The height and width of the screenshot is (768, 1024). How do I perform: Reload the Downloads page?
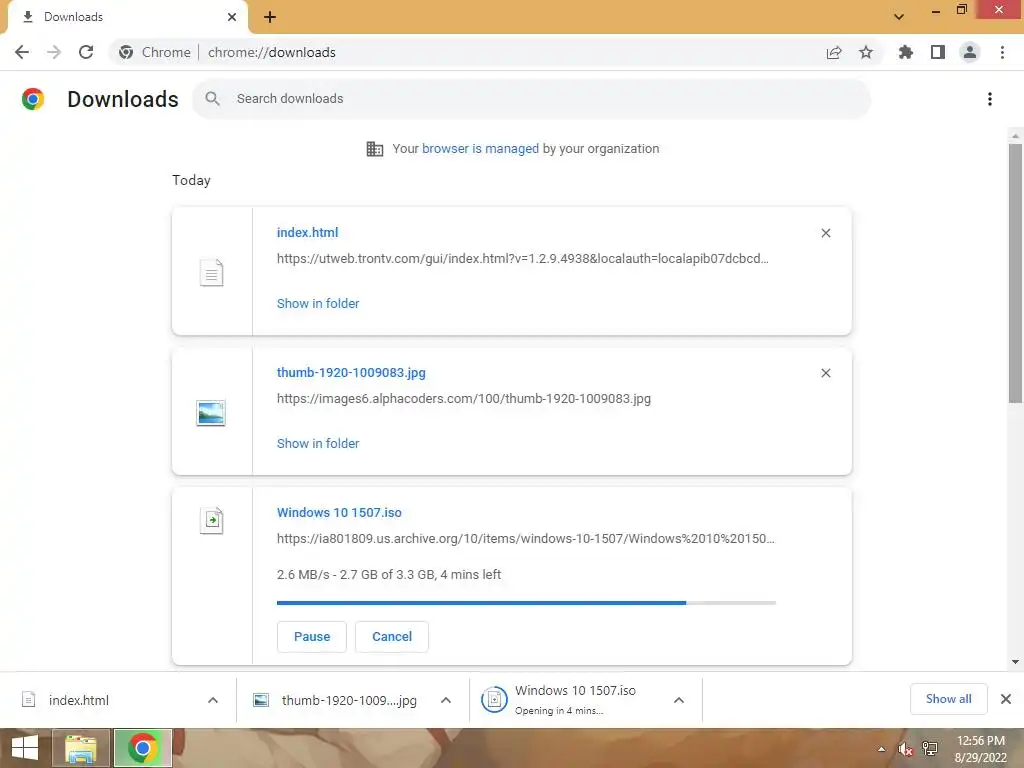[86, 52]
